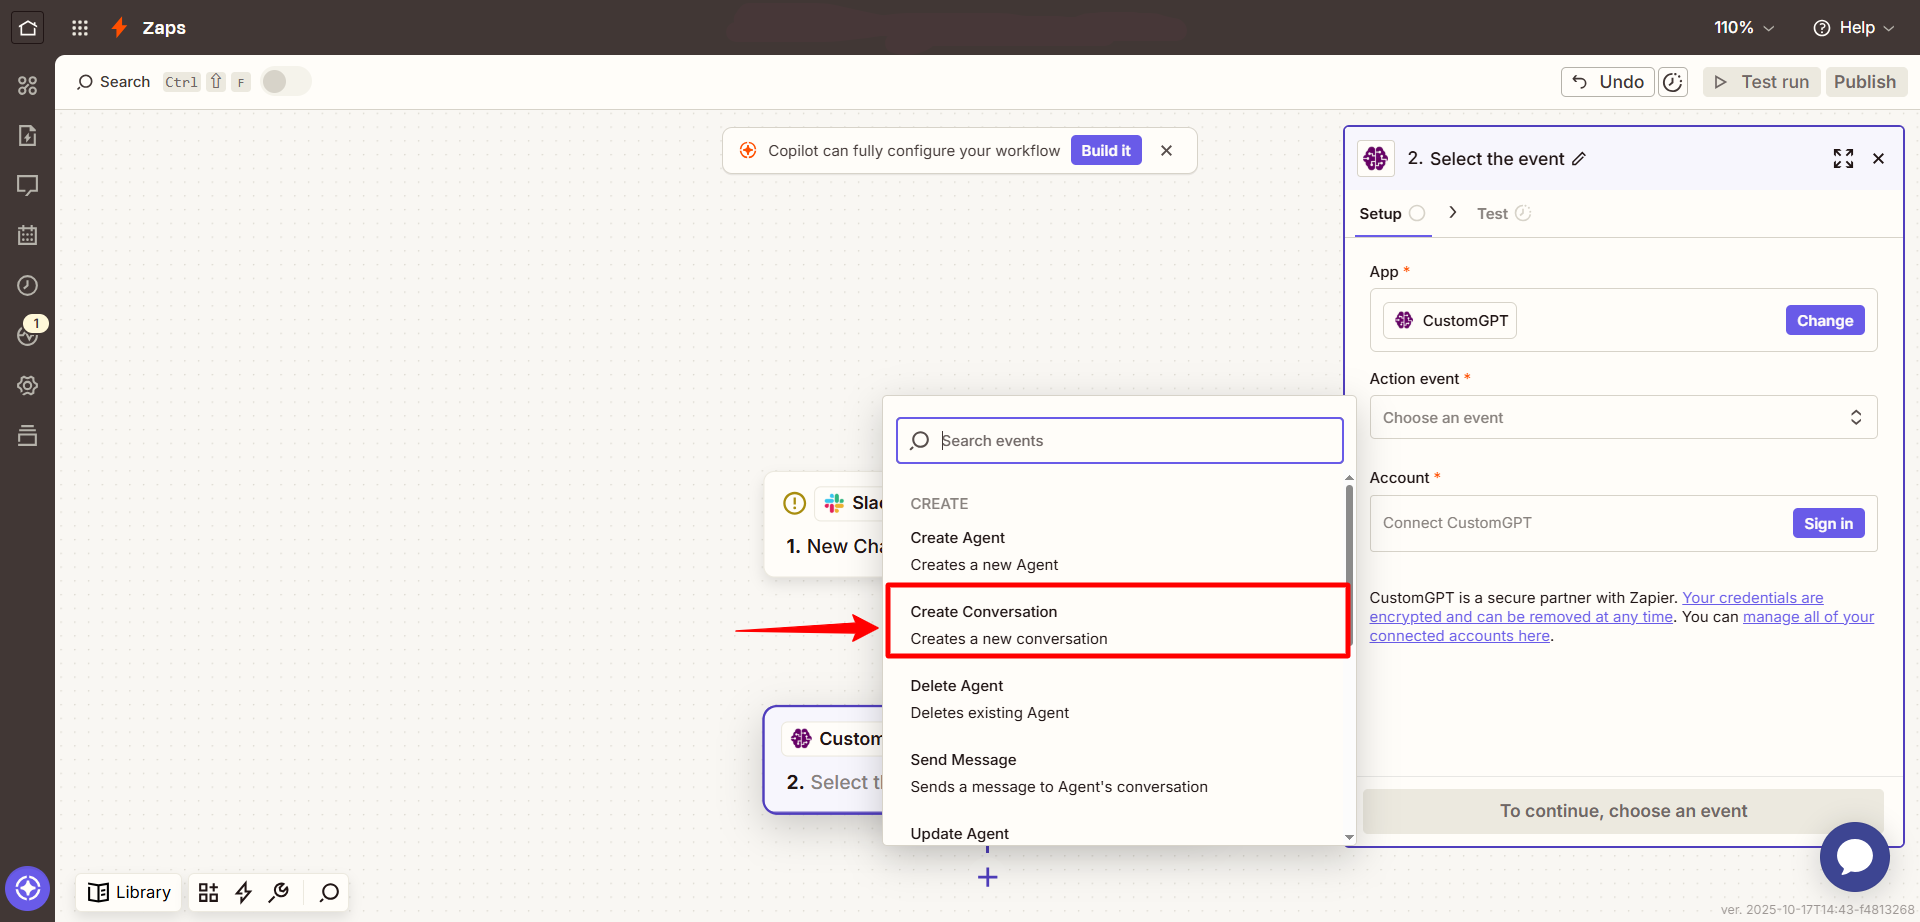Click the CustomGPT logo in panel header
Image resolution: width=1920 pixels, height=922 pixels.
tap(1376, 158)
